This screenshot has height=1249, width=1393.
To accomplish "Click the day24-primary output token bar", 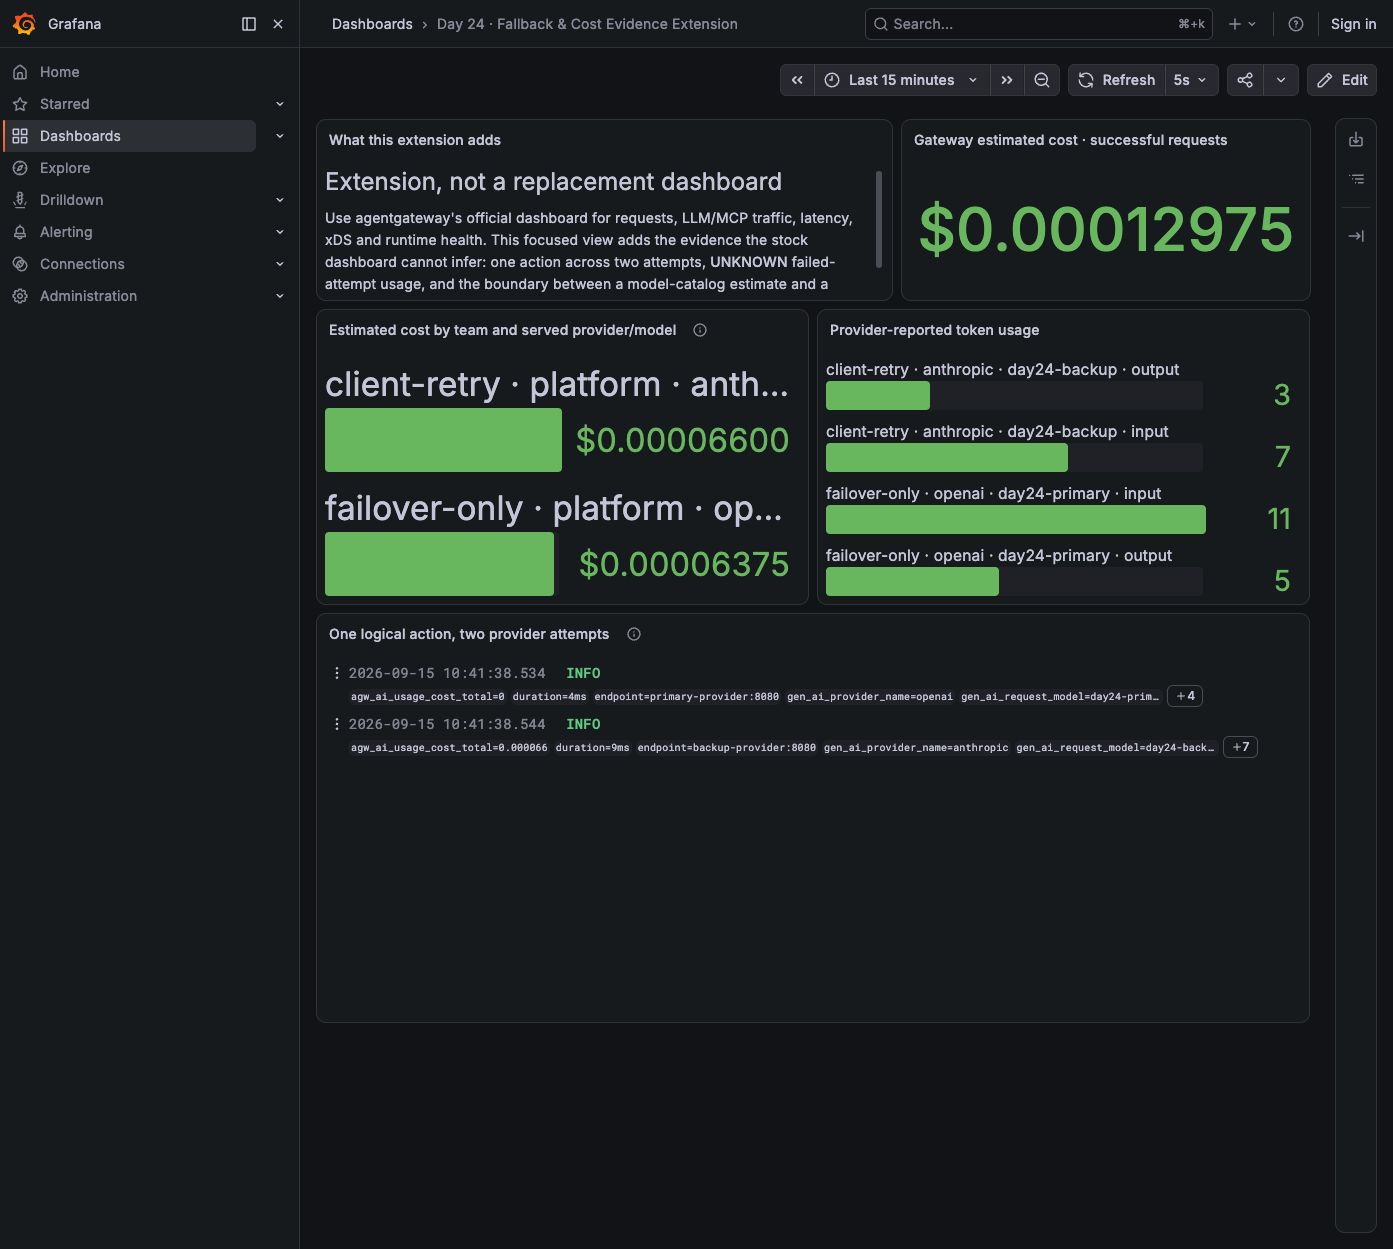I will (x=912, y=582).
